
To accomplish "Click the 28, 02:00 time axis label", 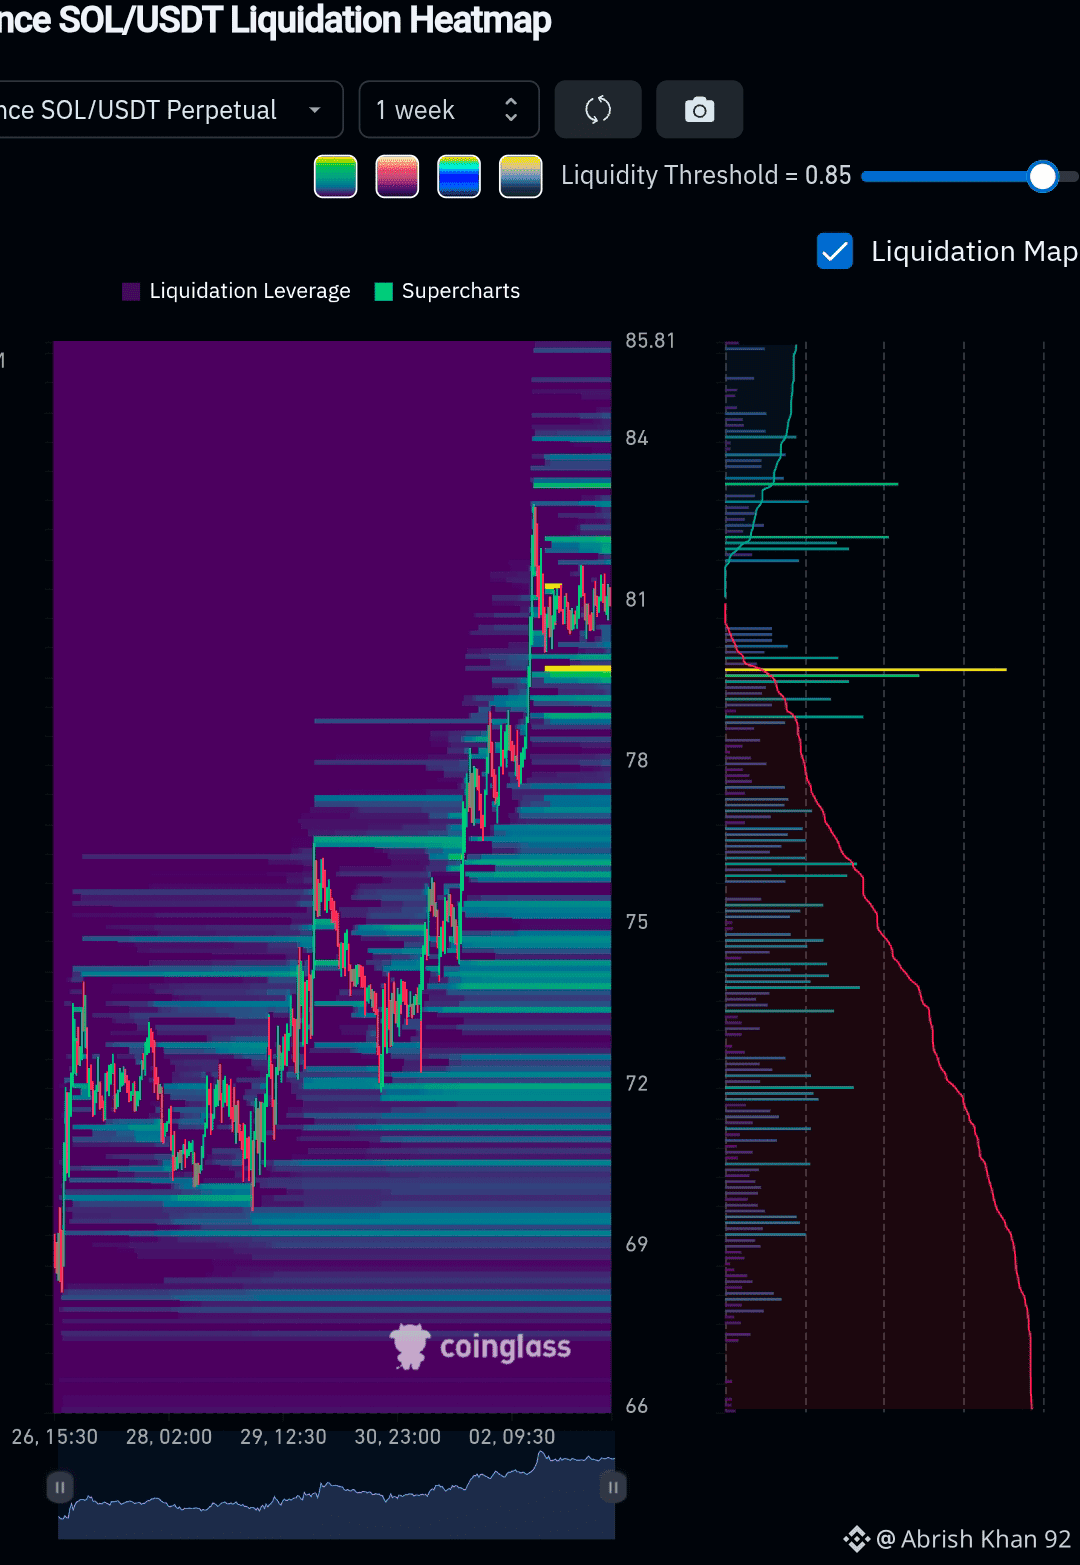I will tap(169, 1437).
